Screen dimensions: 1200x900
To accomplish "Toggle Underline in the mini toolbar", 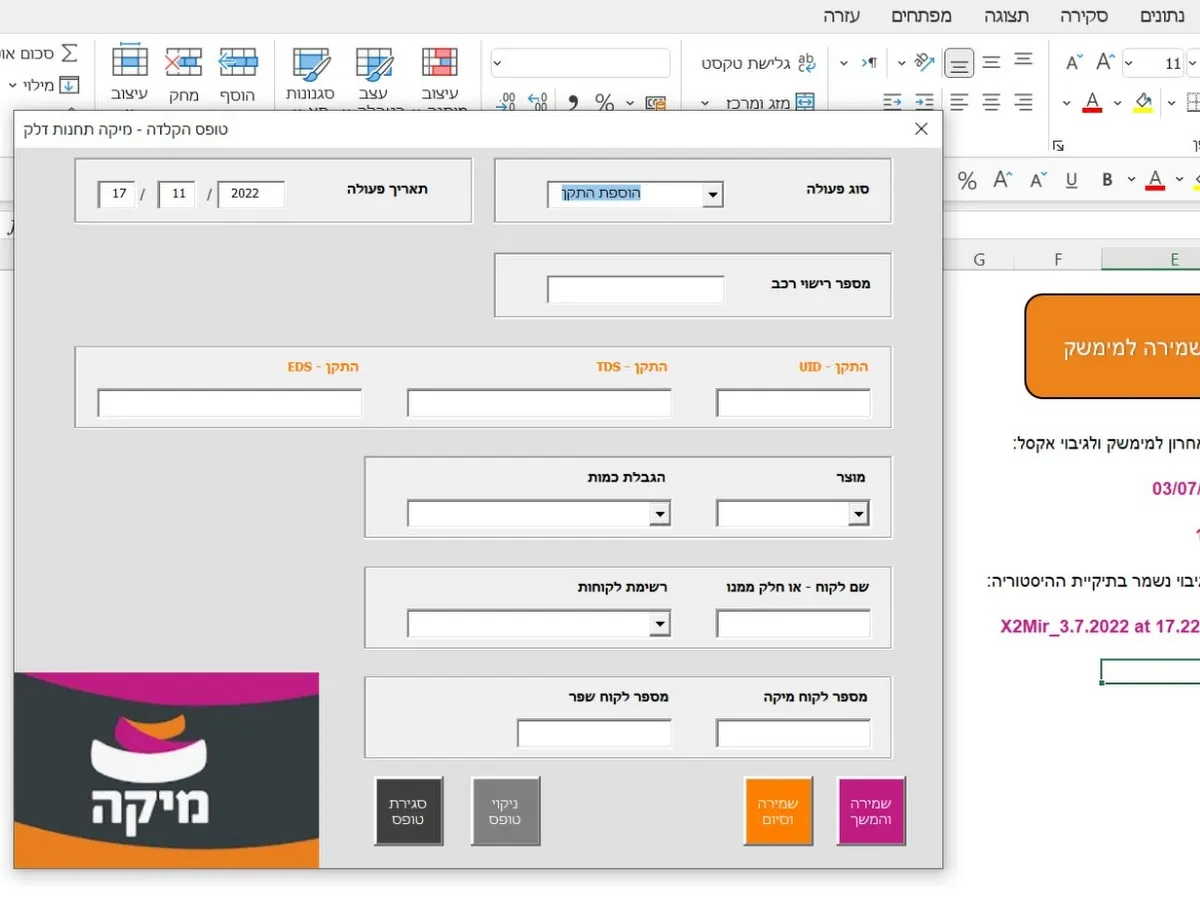I will point(1071,180).
